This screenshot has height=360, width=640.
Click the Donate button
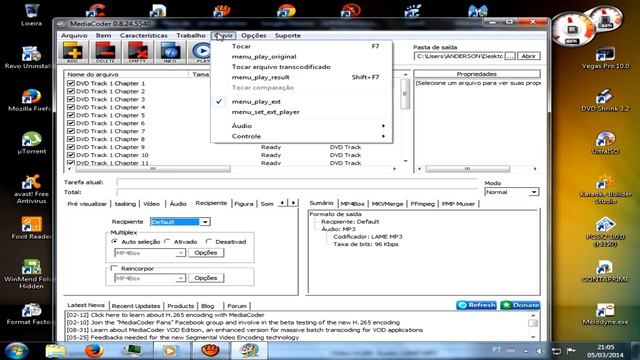coord(520,305)
